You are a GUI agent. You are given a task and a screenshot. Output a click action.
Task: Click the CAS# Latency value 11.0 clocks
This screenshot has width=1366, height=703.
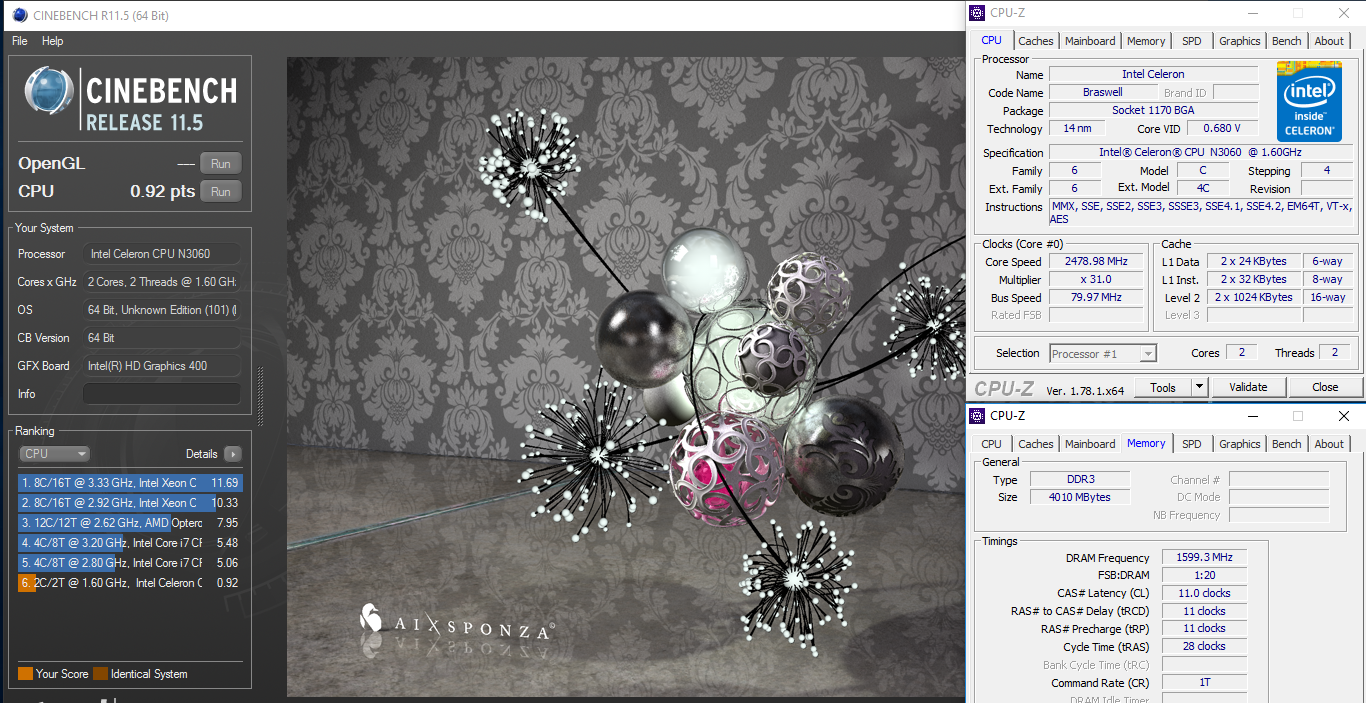coord(1204,593)
